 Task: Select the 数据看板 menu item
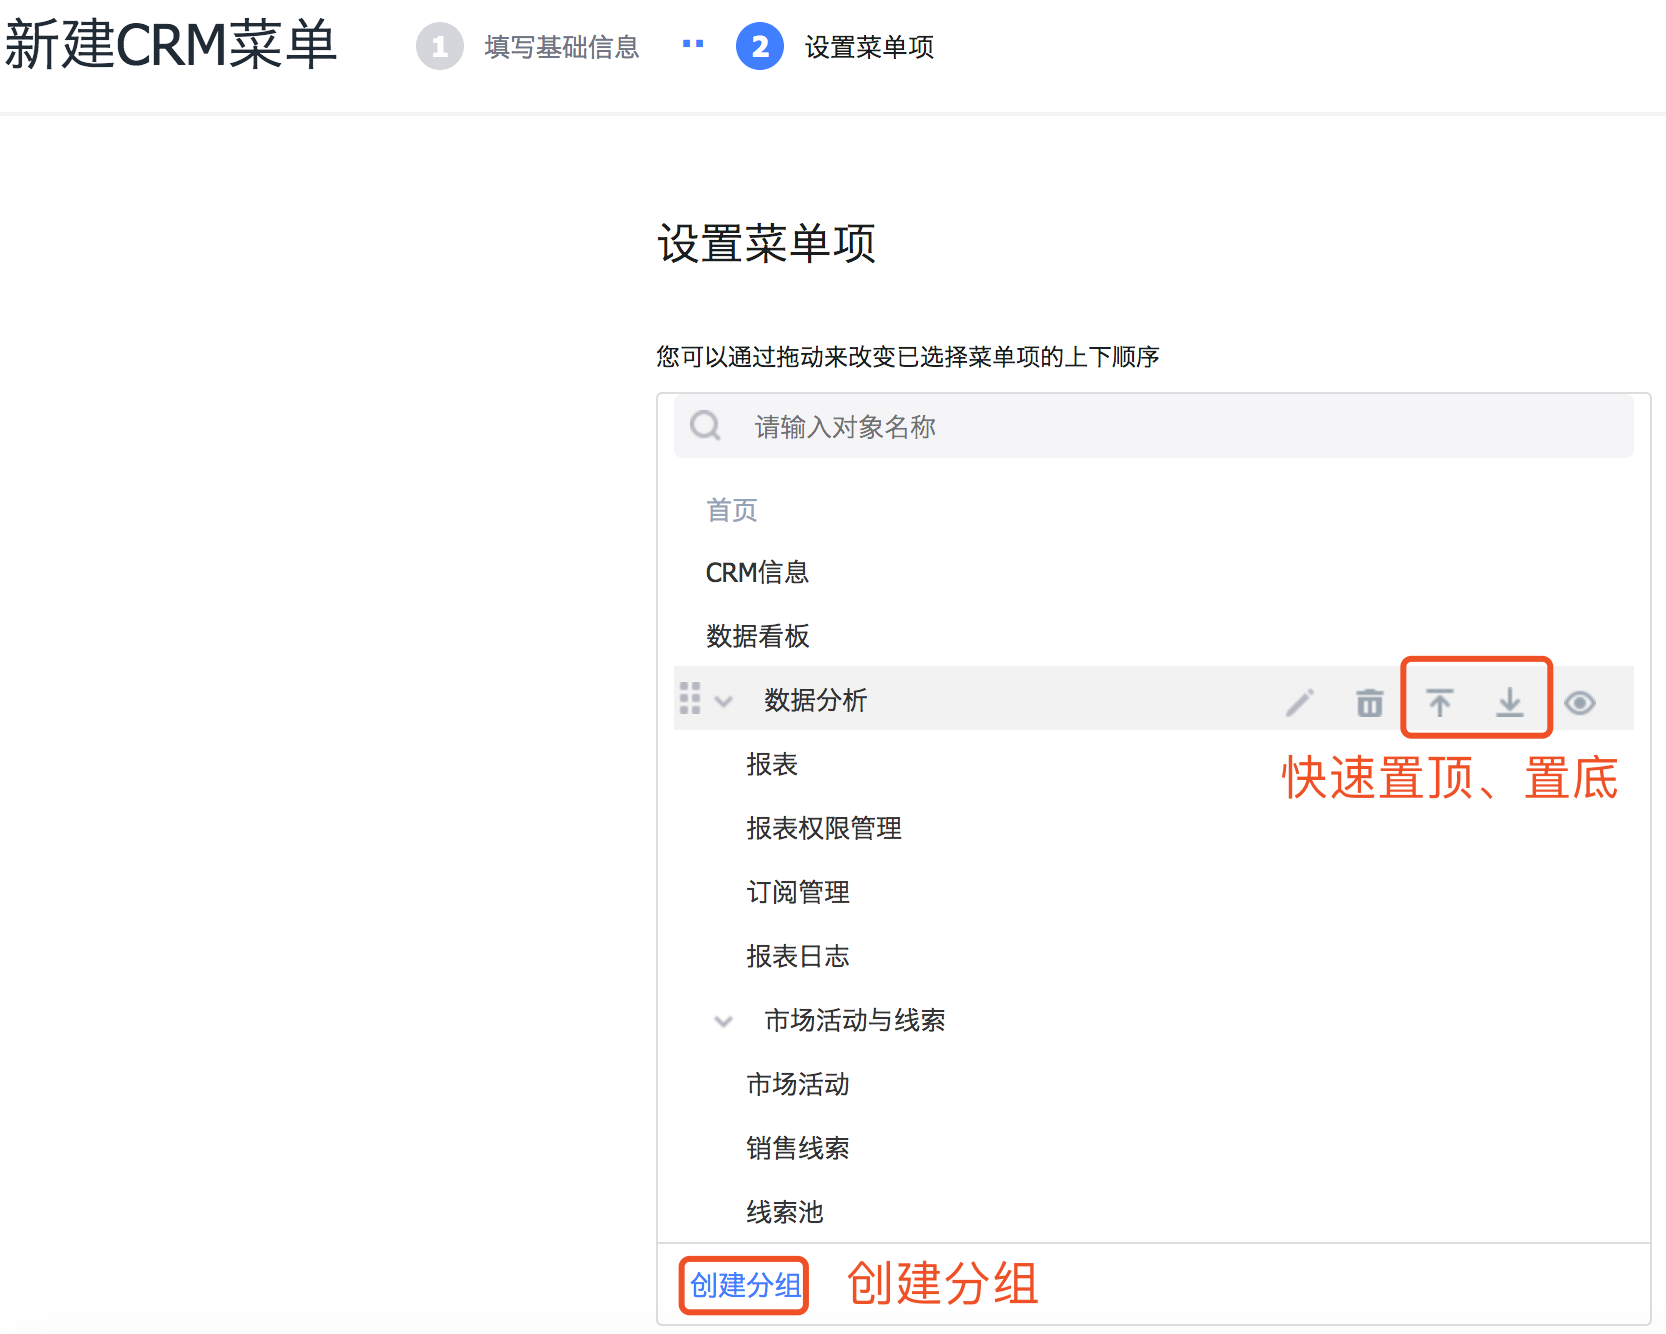(x=757, y=636)
